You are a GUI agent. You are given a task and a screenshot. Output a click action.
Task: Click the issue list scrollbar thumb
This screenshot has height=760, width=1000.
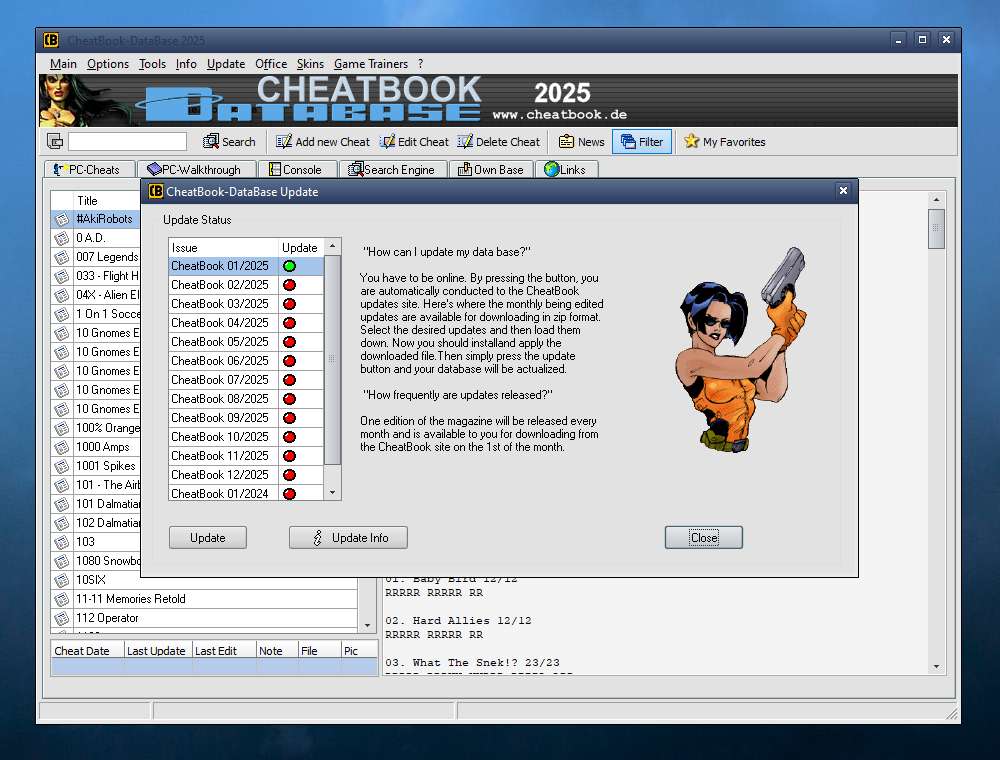[x=332, y=359]
